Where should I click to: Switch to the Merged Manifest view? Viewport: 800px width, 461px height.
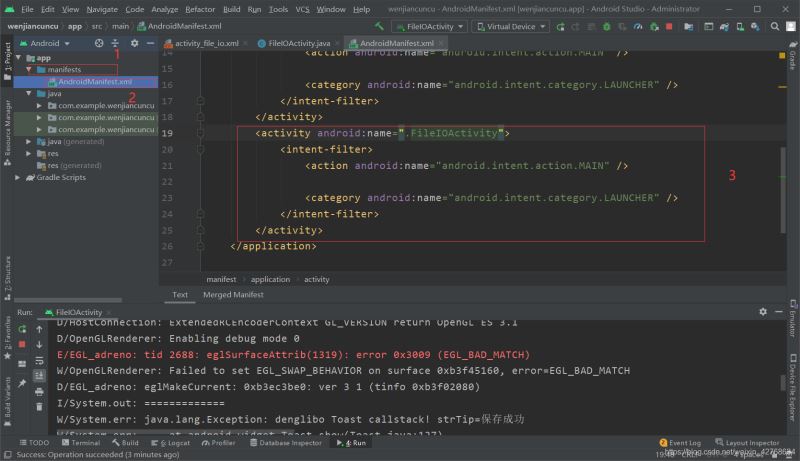(x=233, y=295)
